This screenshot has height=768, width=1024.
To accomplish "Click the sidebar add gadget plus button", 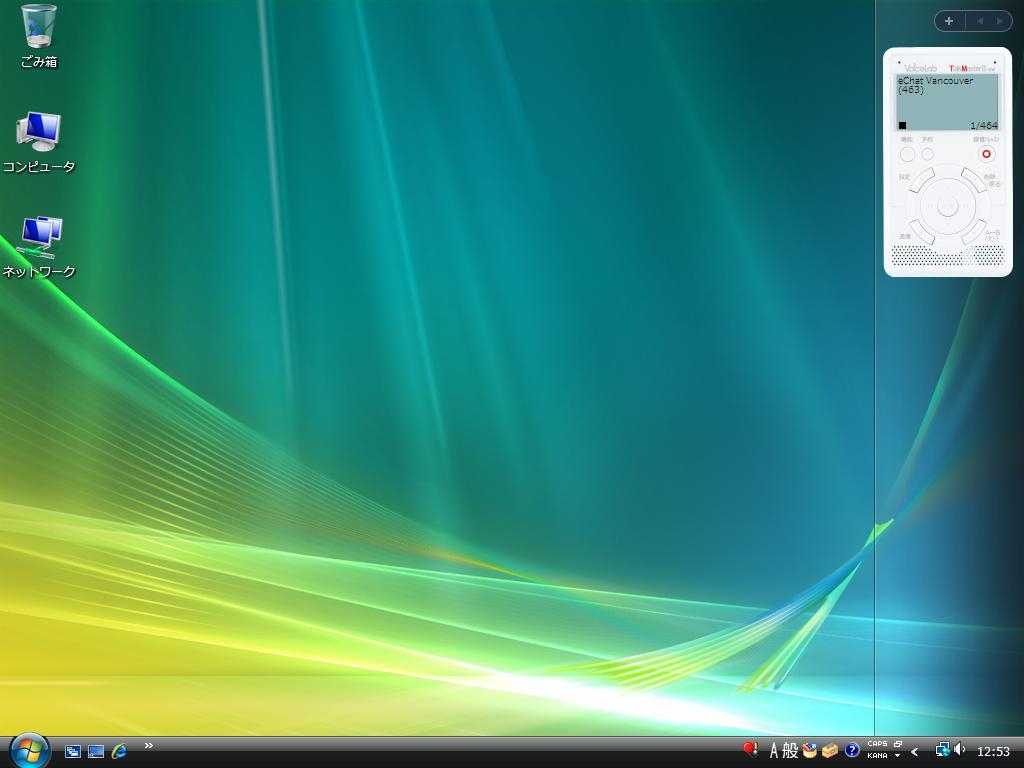I will 949,21.
